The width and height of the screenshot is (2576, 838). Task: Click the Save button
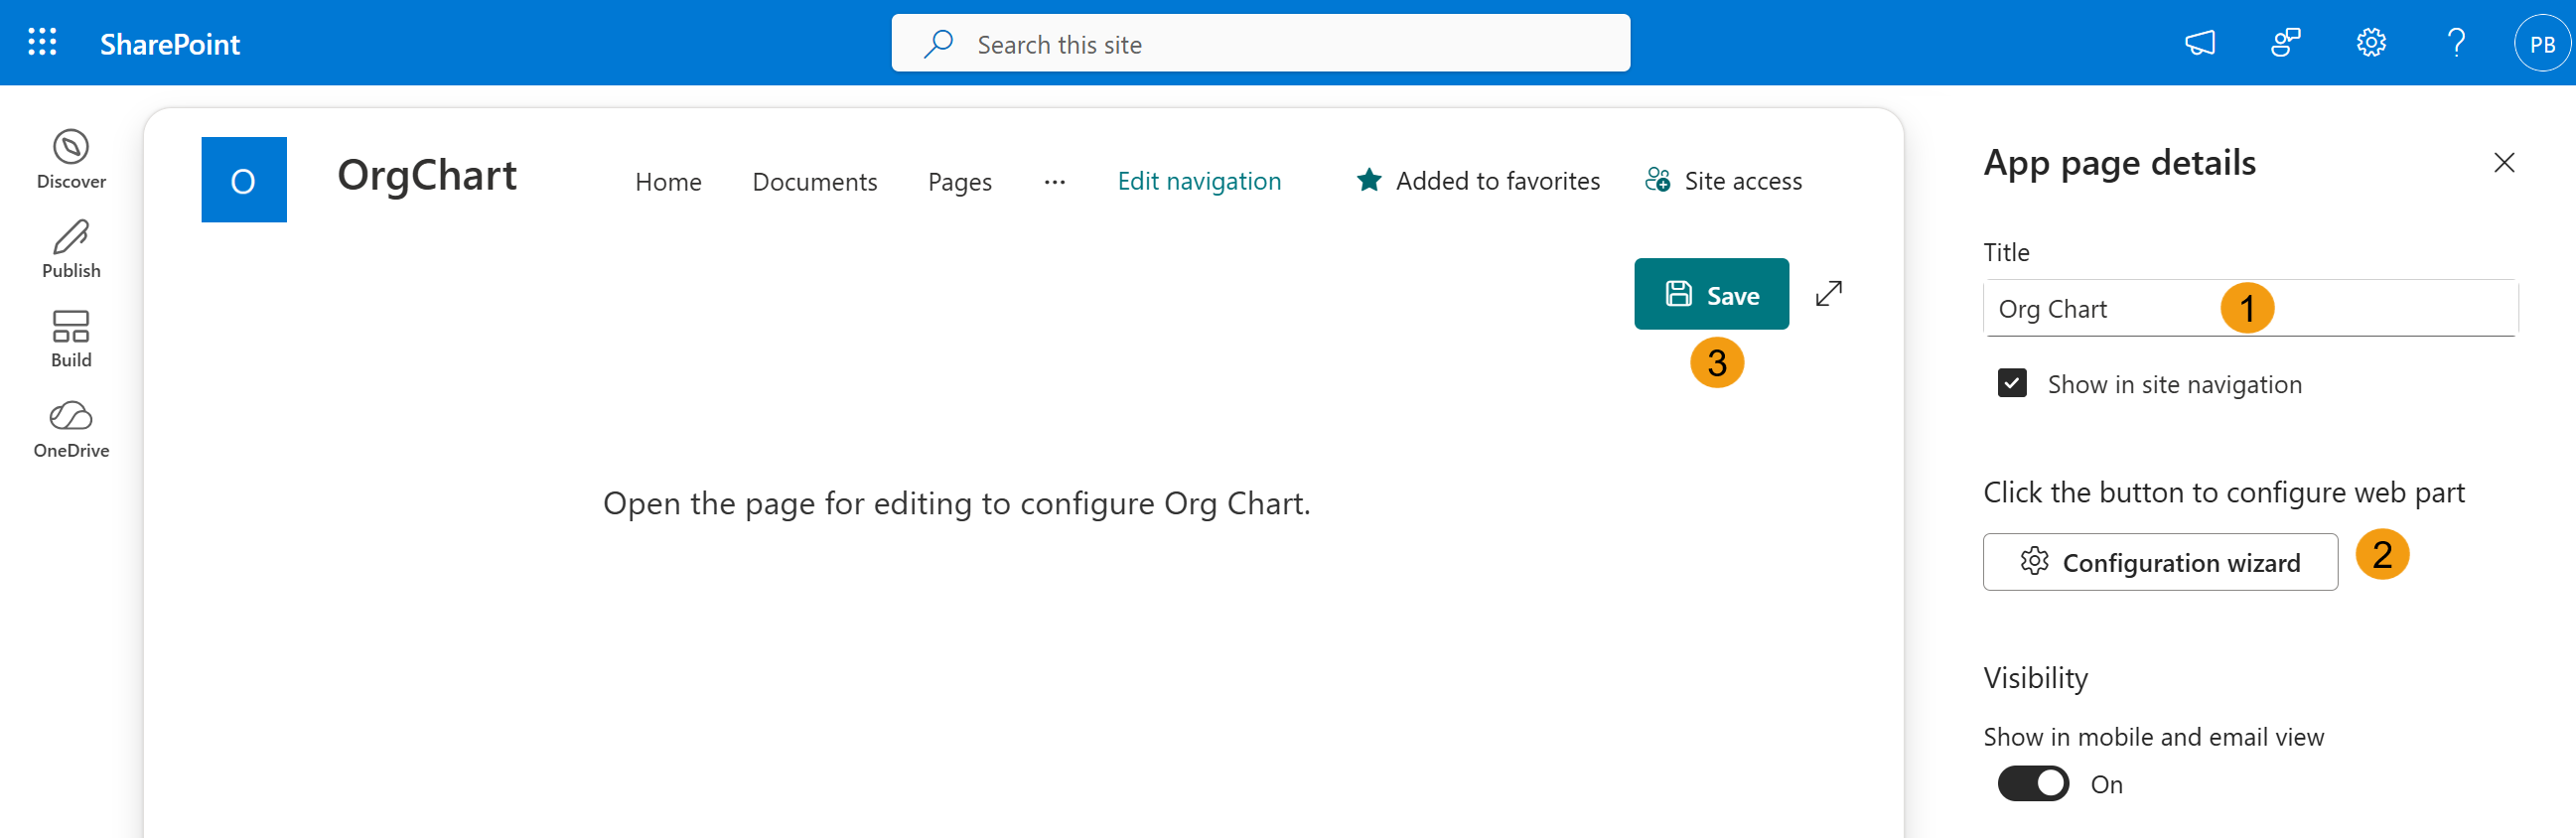(x=1711, y=294)
